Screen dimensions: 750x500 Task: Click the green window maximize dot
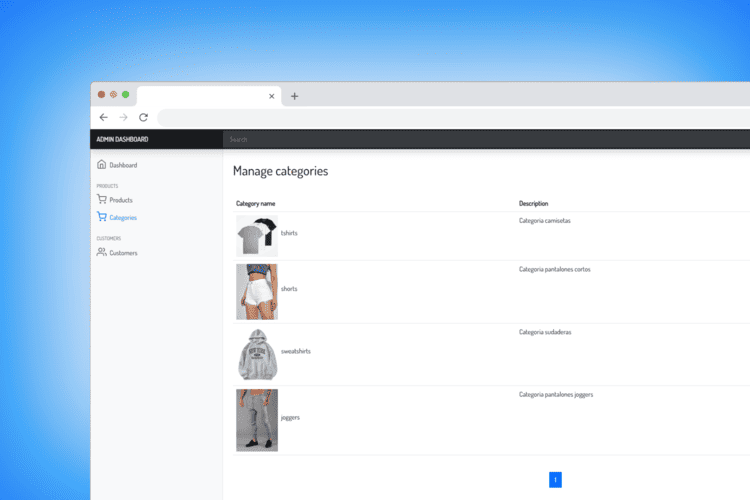pyautogui.click(x=125, y=95)
